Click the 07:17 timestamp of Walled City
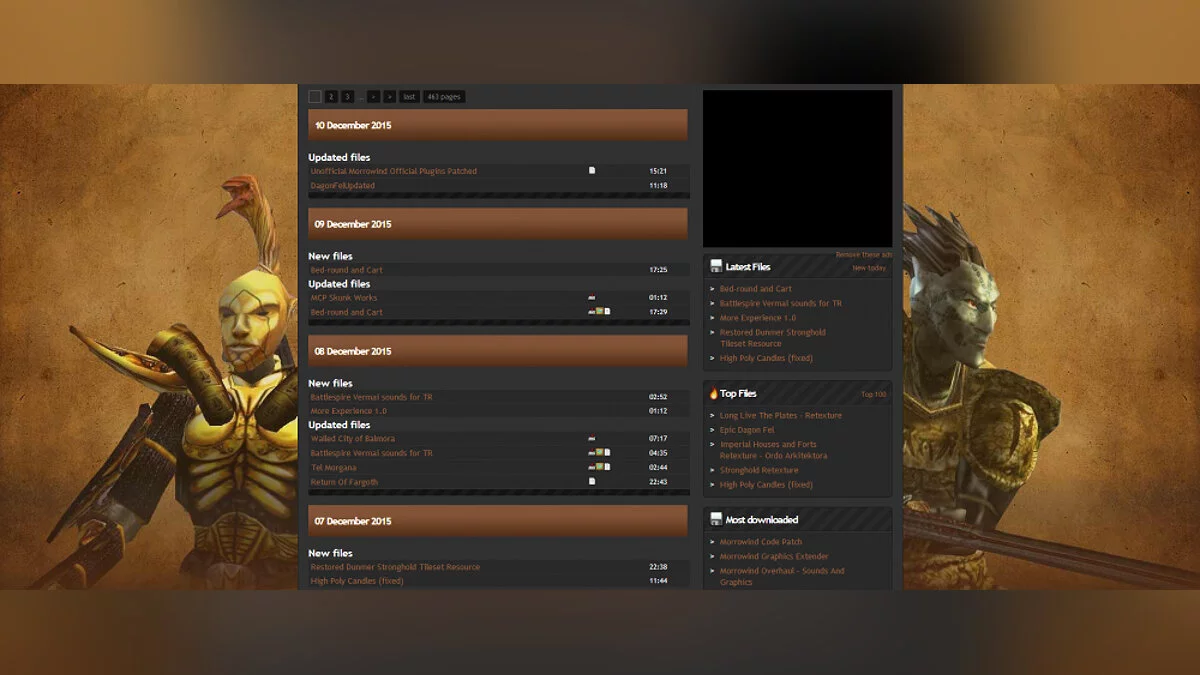 pos(658,439)
